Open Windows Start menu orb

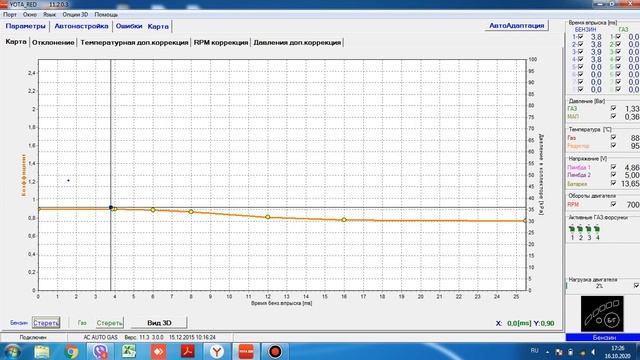tap(12, 351)
